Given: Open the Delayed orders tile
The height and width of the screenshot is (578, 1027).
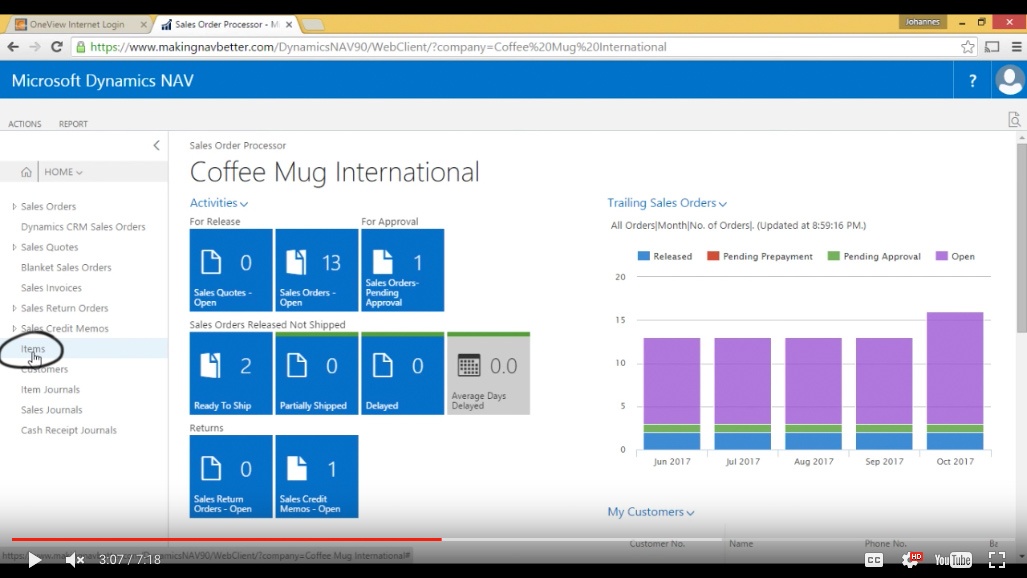Looking at the screenshot, I should tap(402, 374).
